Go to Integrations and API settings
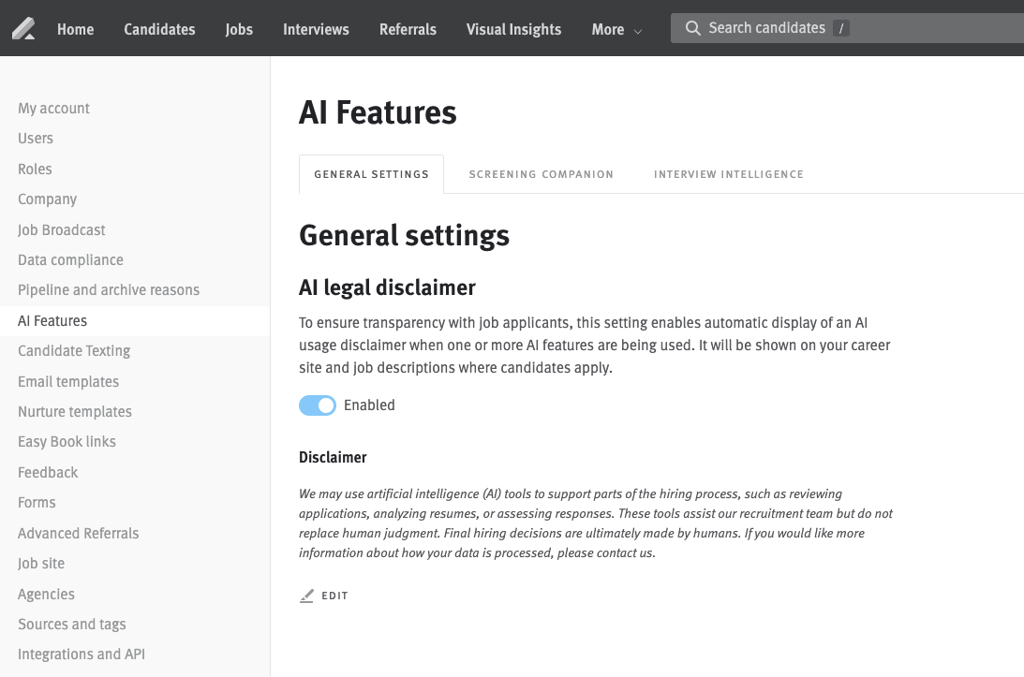 [81, 654]
